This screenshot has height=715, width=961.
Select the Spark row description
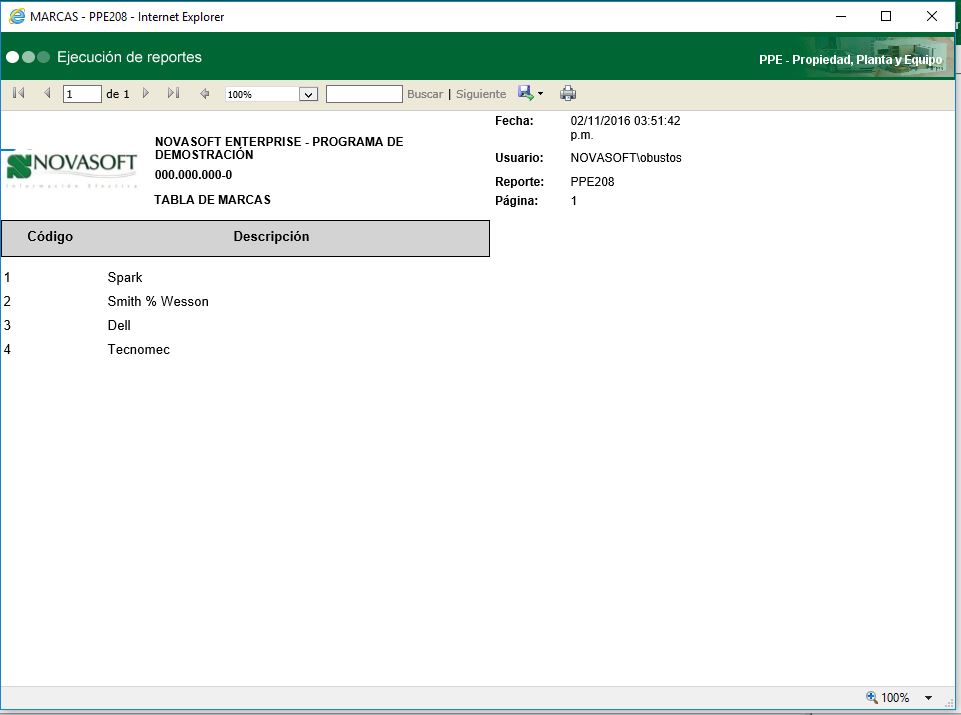point(125,278)
